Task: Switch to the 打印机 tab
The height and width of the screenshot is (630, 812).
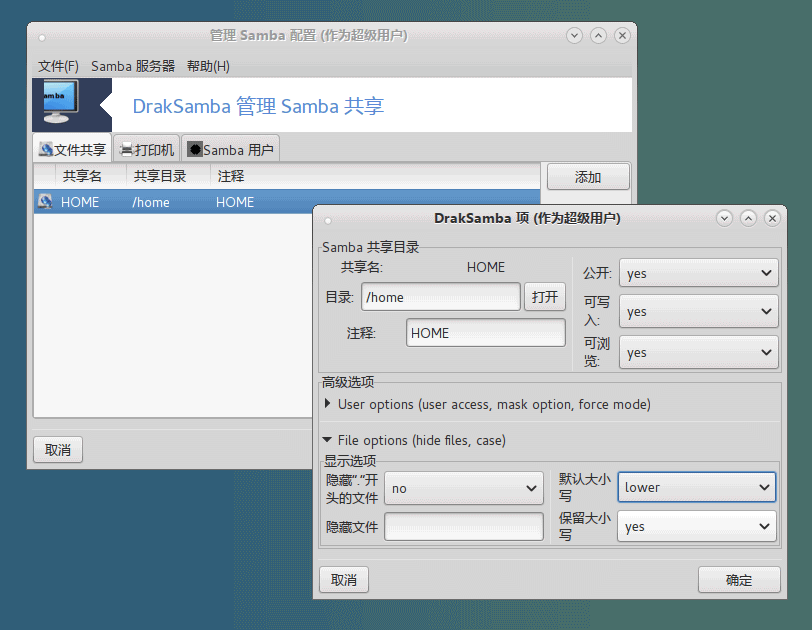Action: (147, 150)
